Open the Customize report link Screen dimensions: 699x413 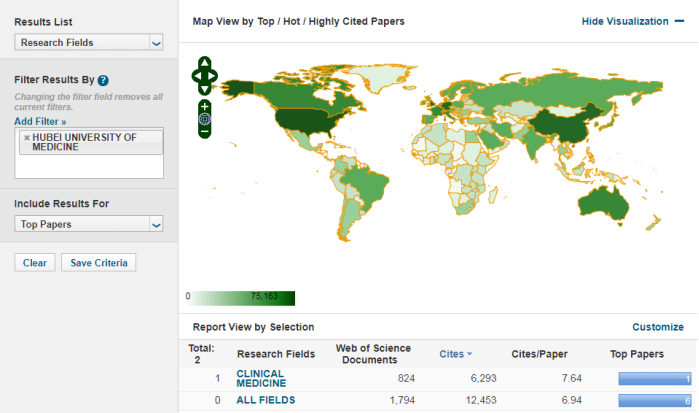pos(657,327)
